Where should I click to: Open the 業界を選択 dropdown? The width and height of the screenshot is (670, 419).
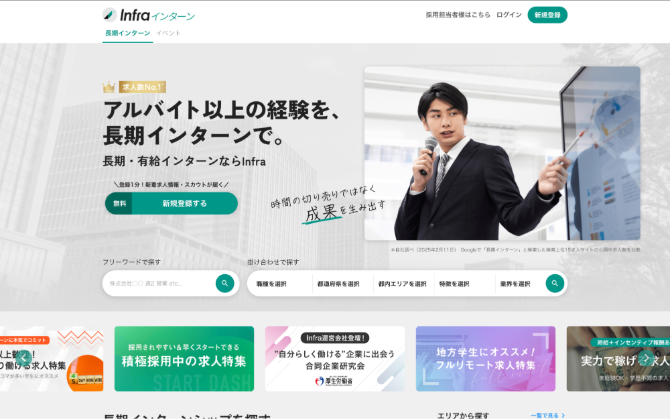(519, 284)
